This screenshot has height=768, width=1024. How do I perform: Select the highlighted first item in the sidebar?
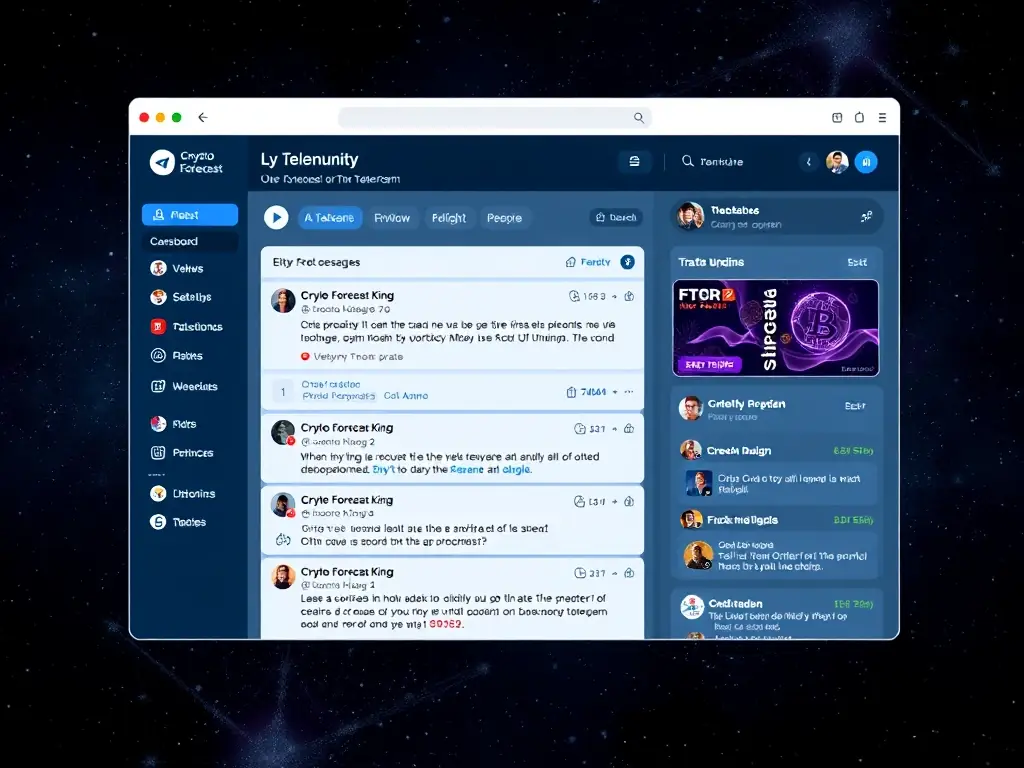tap(190, 215)
